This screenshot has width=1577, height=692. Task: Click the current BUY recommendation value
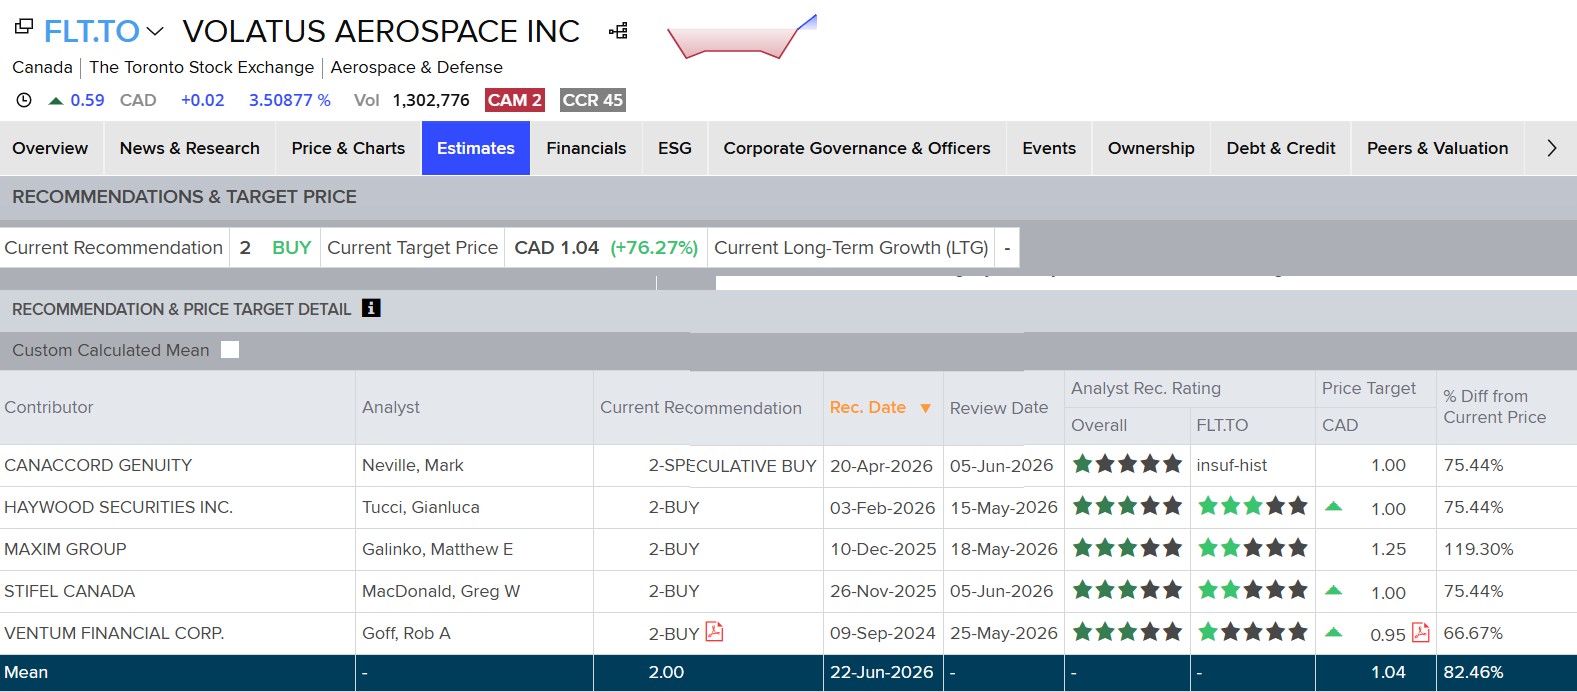click(292, 247)
